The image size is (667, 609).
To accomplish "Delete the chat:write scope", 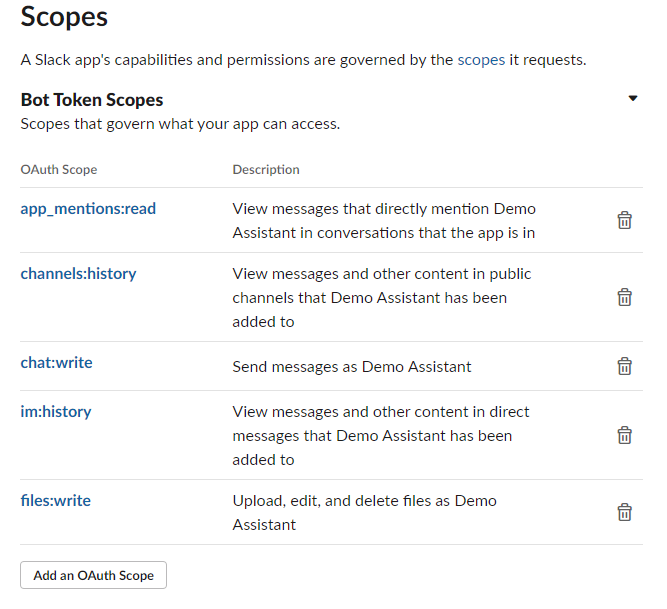I will tap(624, 366).
